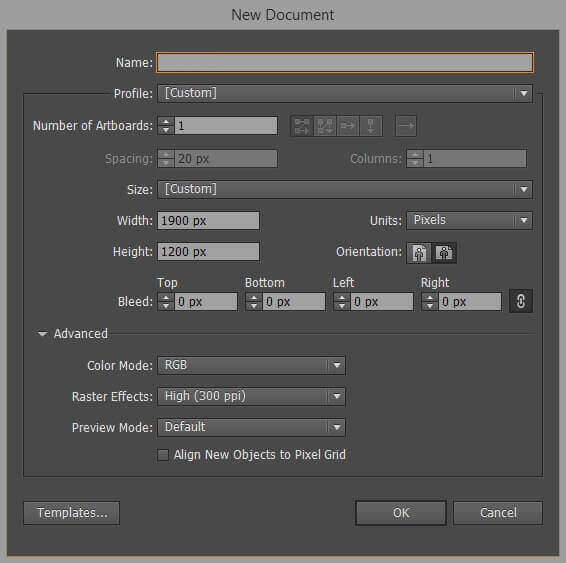Screen dimensions: 566x563
Task: Select Arrange by Row artboard icon
Action: 348,126
